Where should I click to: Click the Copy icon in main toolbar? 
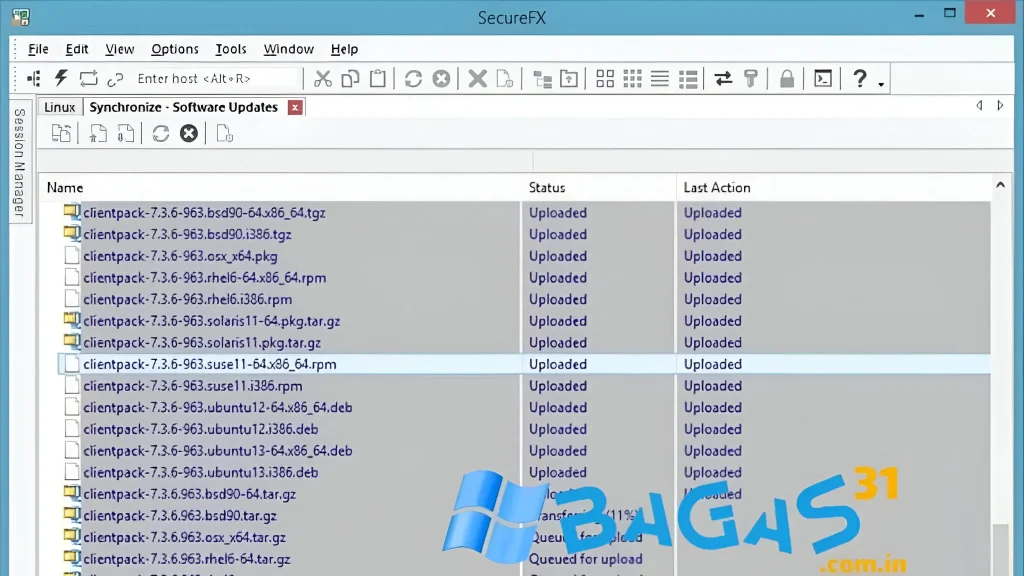(350, 79)
